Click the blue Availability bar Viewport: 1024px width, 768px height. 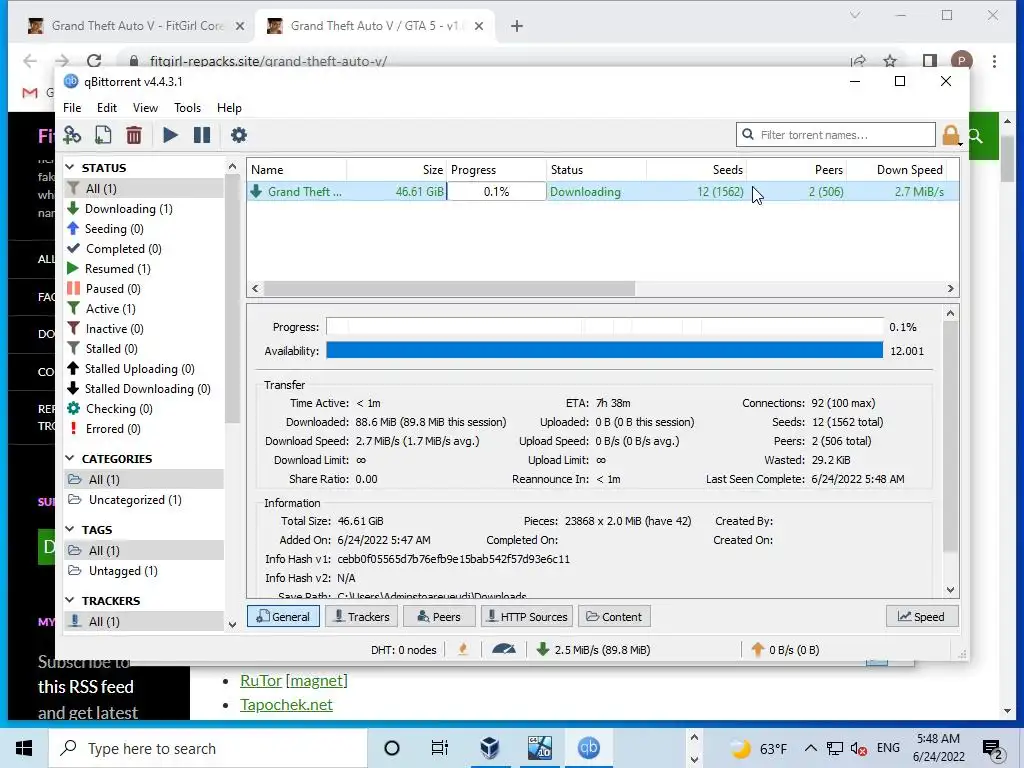coord(604,351)
